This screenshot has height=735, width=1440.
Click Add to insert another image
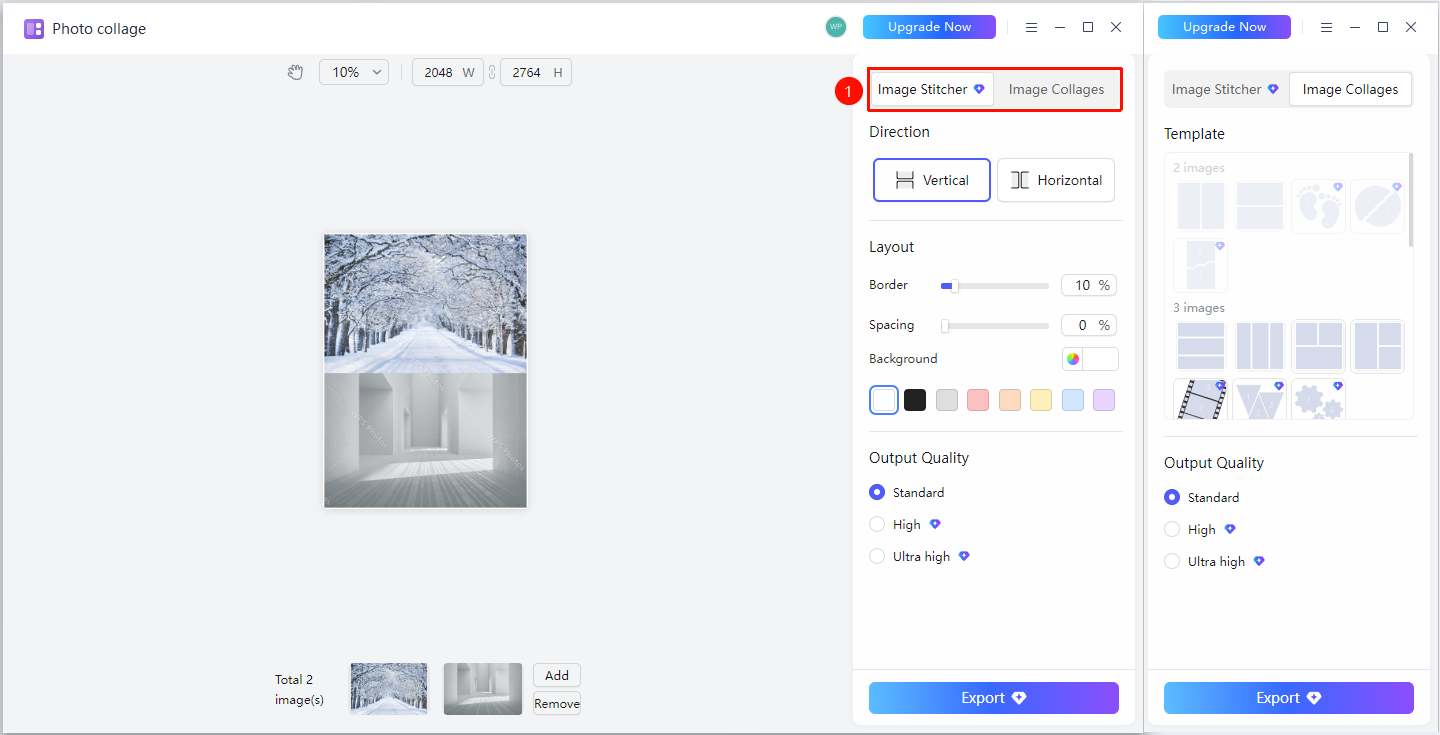tap(557, 676)
